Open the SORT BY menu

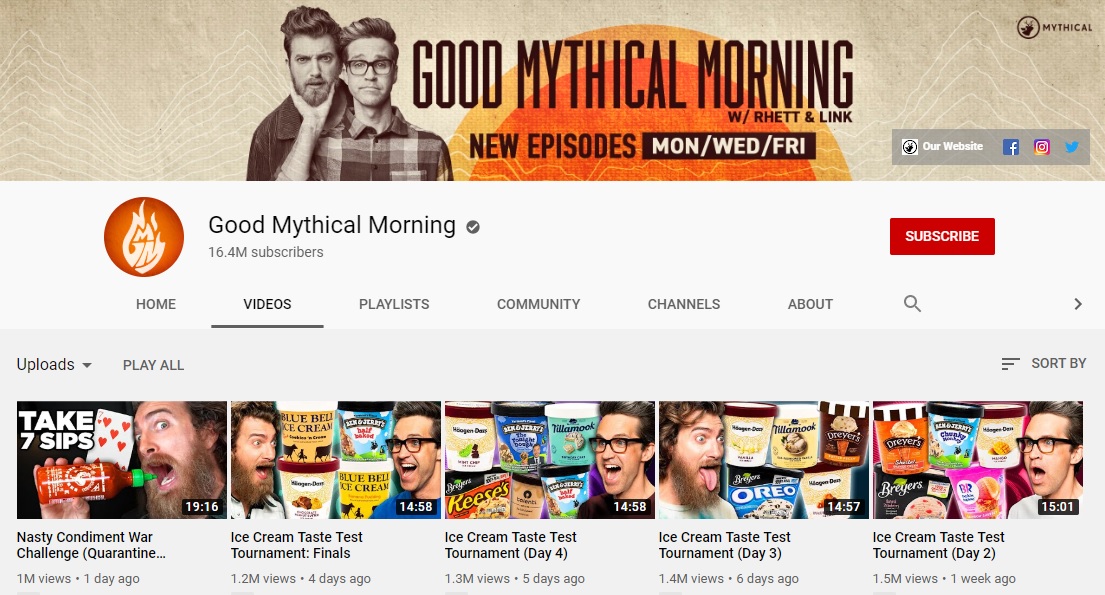1044,364
